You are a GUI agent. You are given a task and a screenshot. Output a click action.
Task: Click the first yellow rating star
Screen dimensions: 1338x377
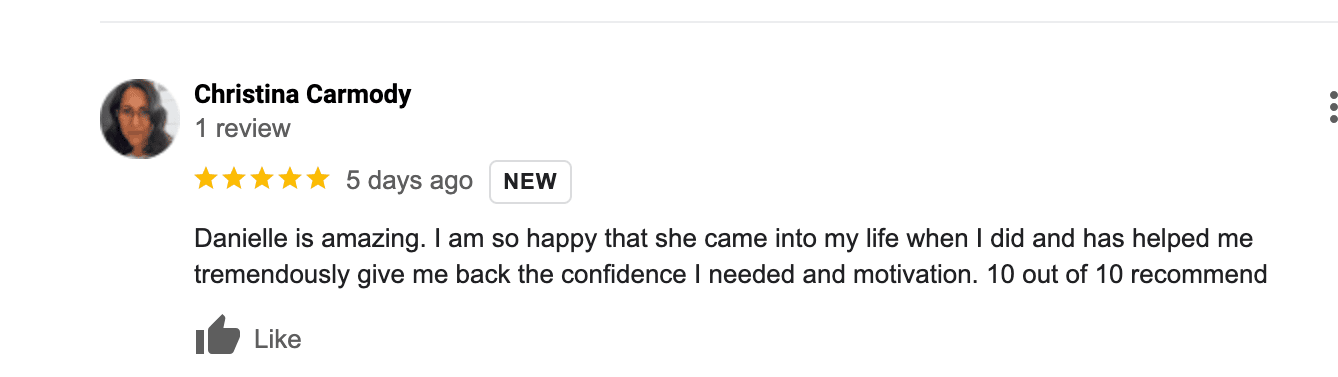click(x=206, y=179)
